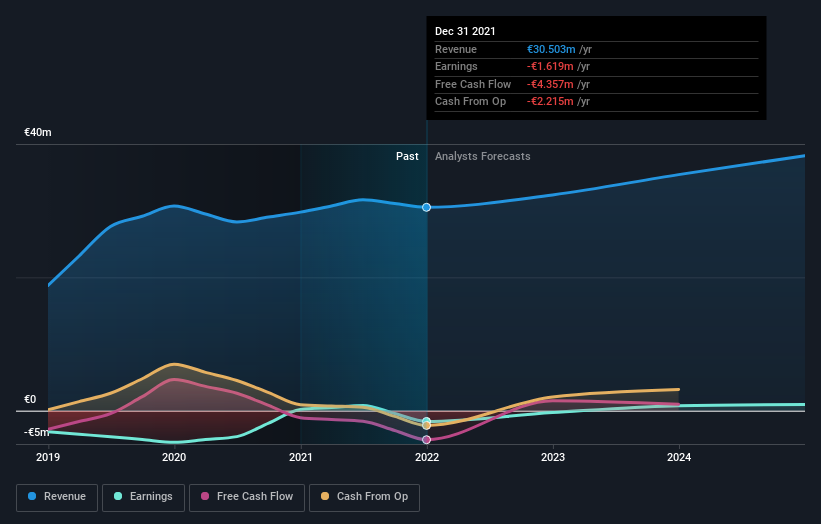
Task: Click the -€1.619m earnings value in tooltip
Action: pyautogui.click(x=550, y=66)
